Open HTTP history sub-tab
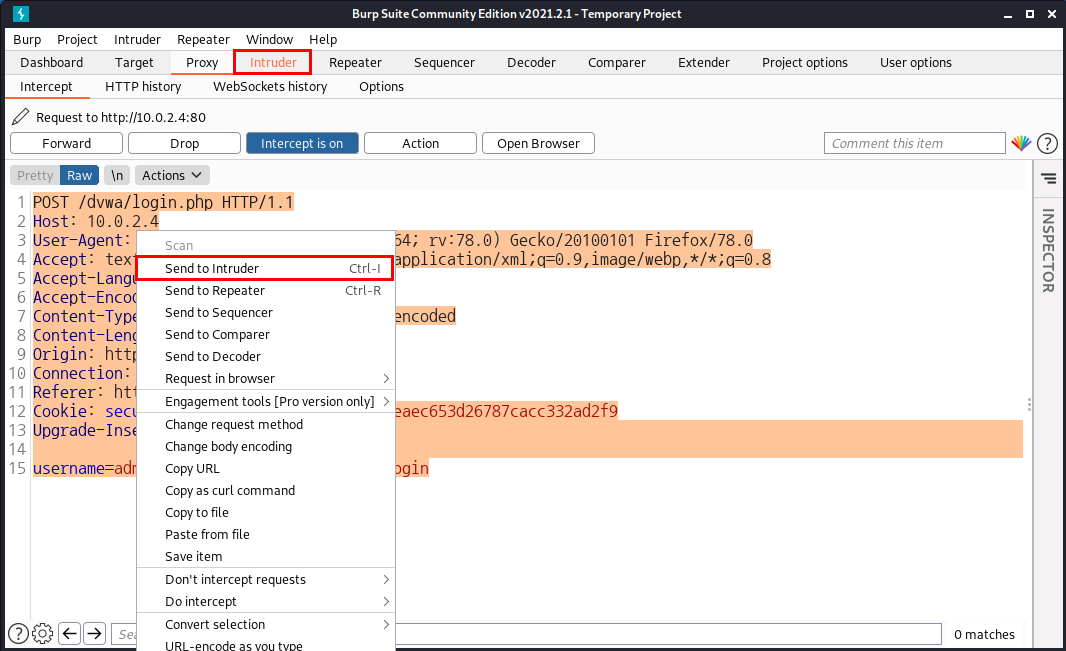This screenshot has width=1066, height=651. point(143,86)
